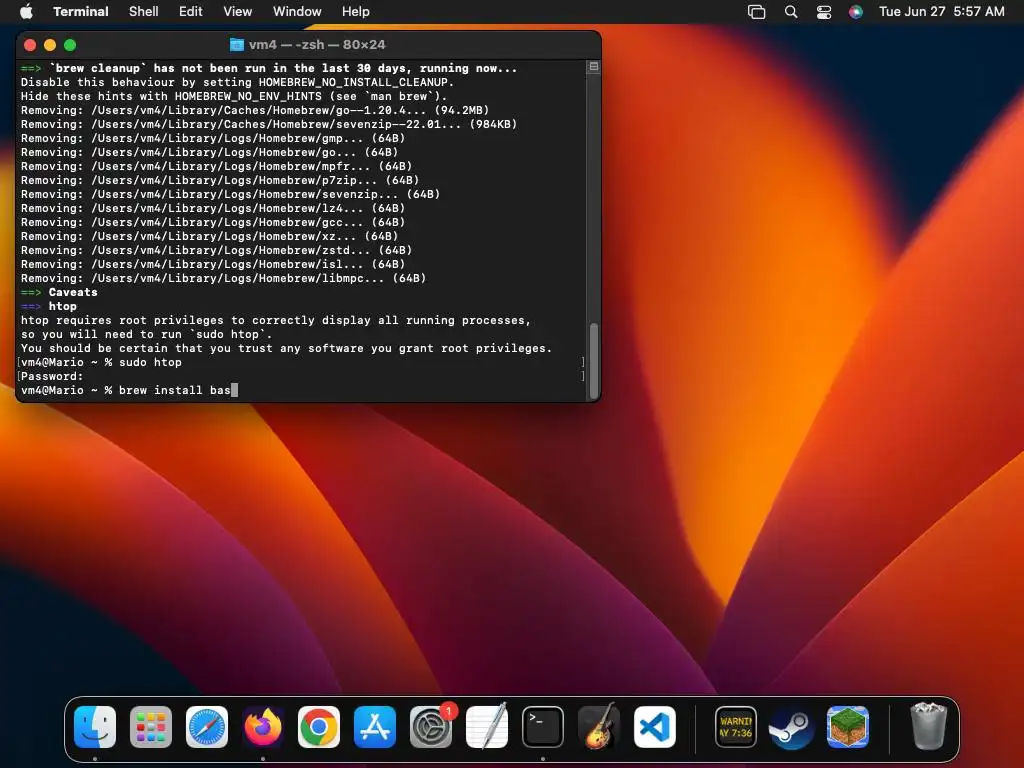Viewport: 1024px width, 768px height.
Task: Open Spotlight search in the menu bar
Action: [791, 12]
